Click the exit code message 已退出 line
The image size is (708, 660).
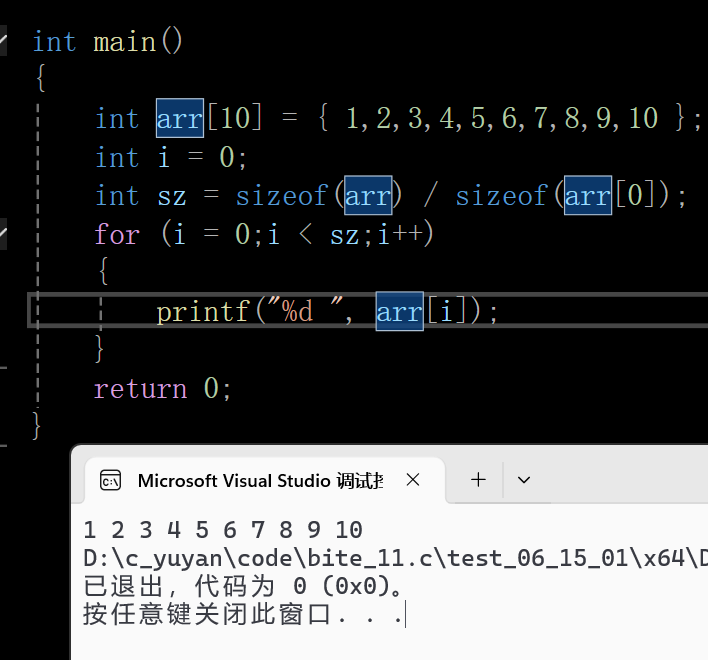tap(242, 586)
